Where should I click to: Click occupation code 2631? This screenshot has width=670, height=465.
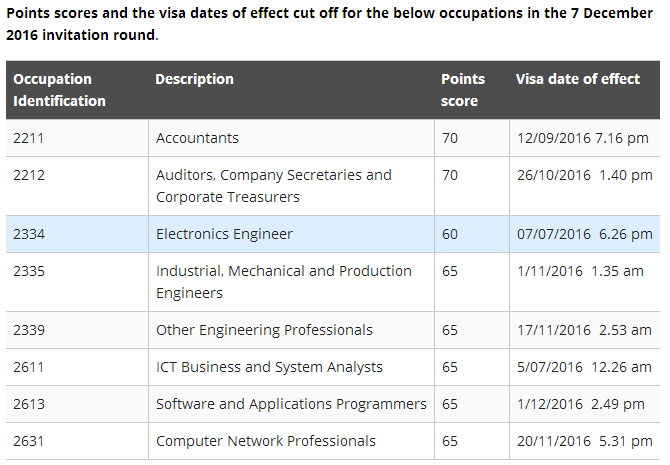[29, 441]
